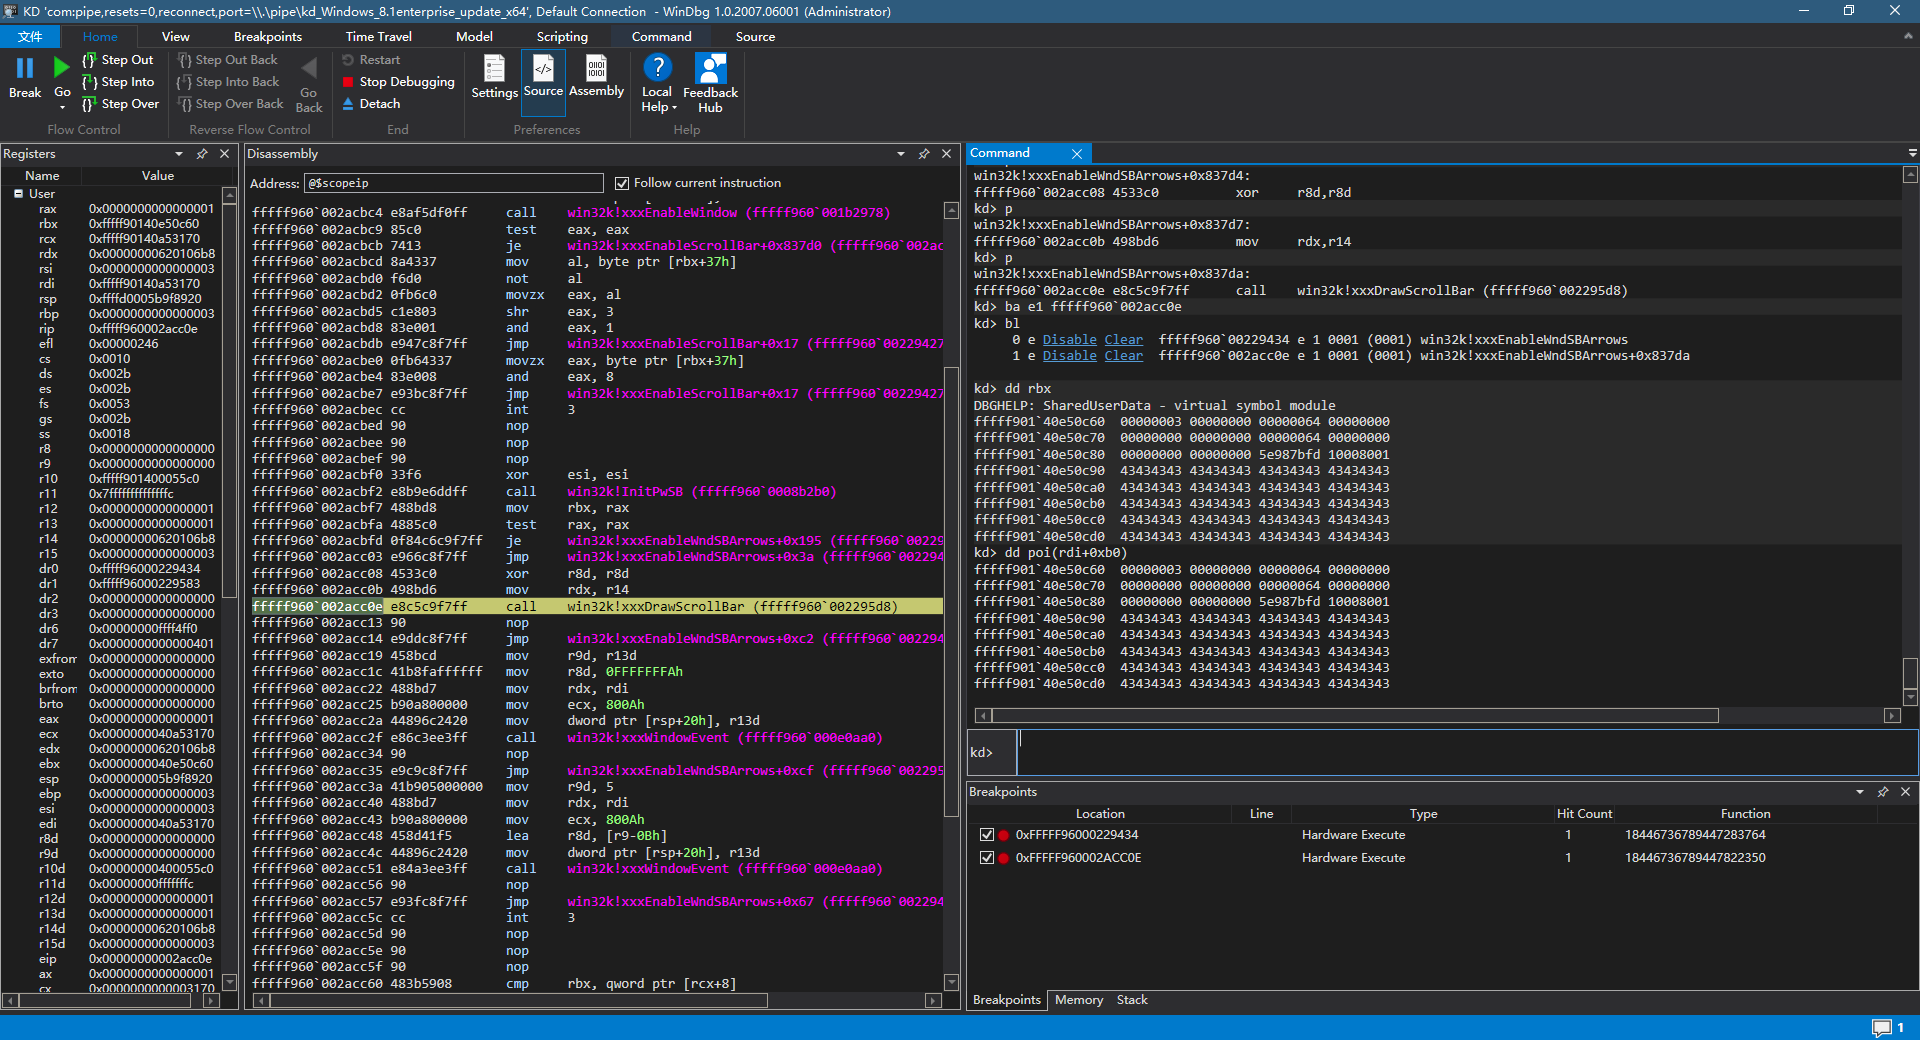1920x1040 pixels.
Task: Collapse the User register group
Action: (x=18, y=194)
